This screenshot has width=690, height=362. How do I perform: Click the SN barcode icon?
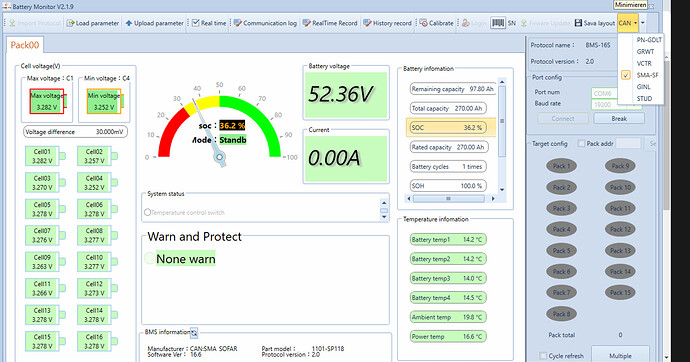pos(498,23)
